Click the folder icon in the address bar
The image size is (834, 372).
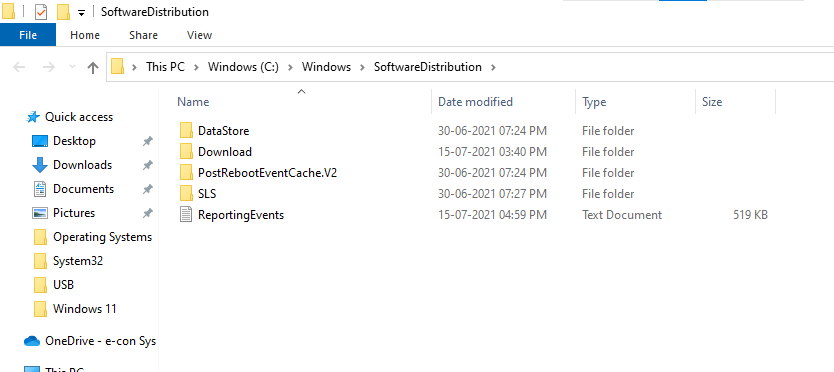[118, 67]
